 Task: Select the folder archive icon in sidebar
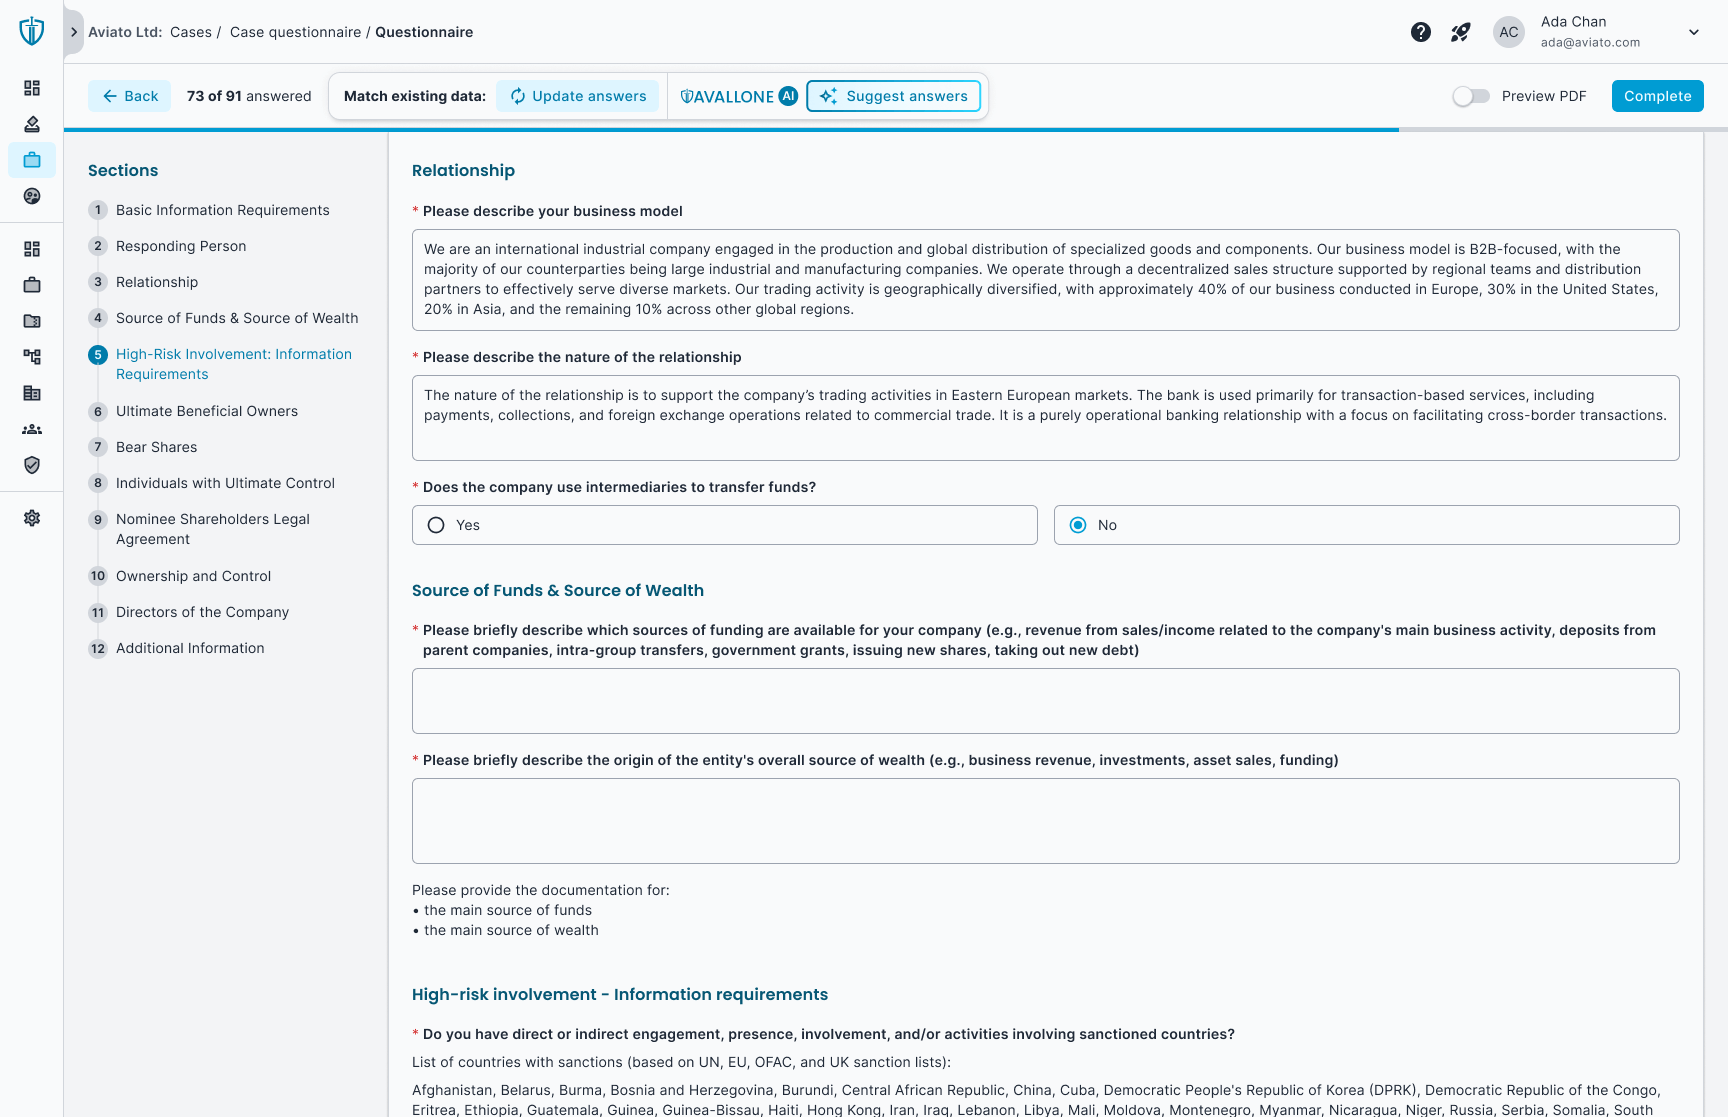31,320
